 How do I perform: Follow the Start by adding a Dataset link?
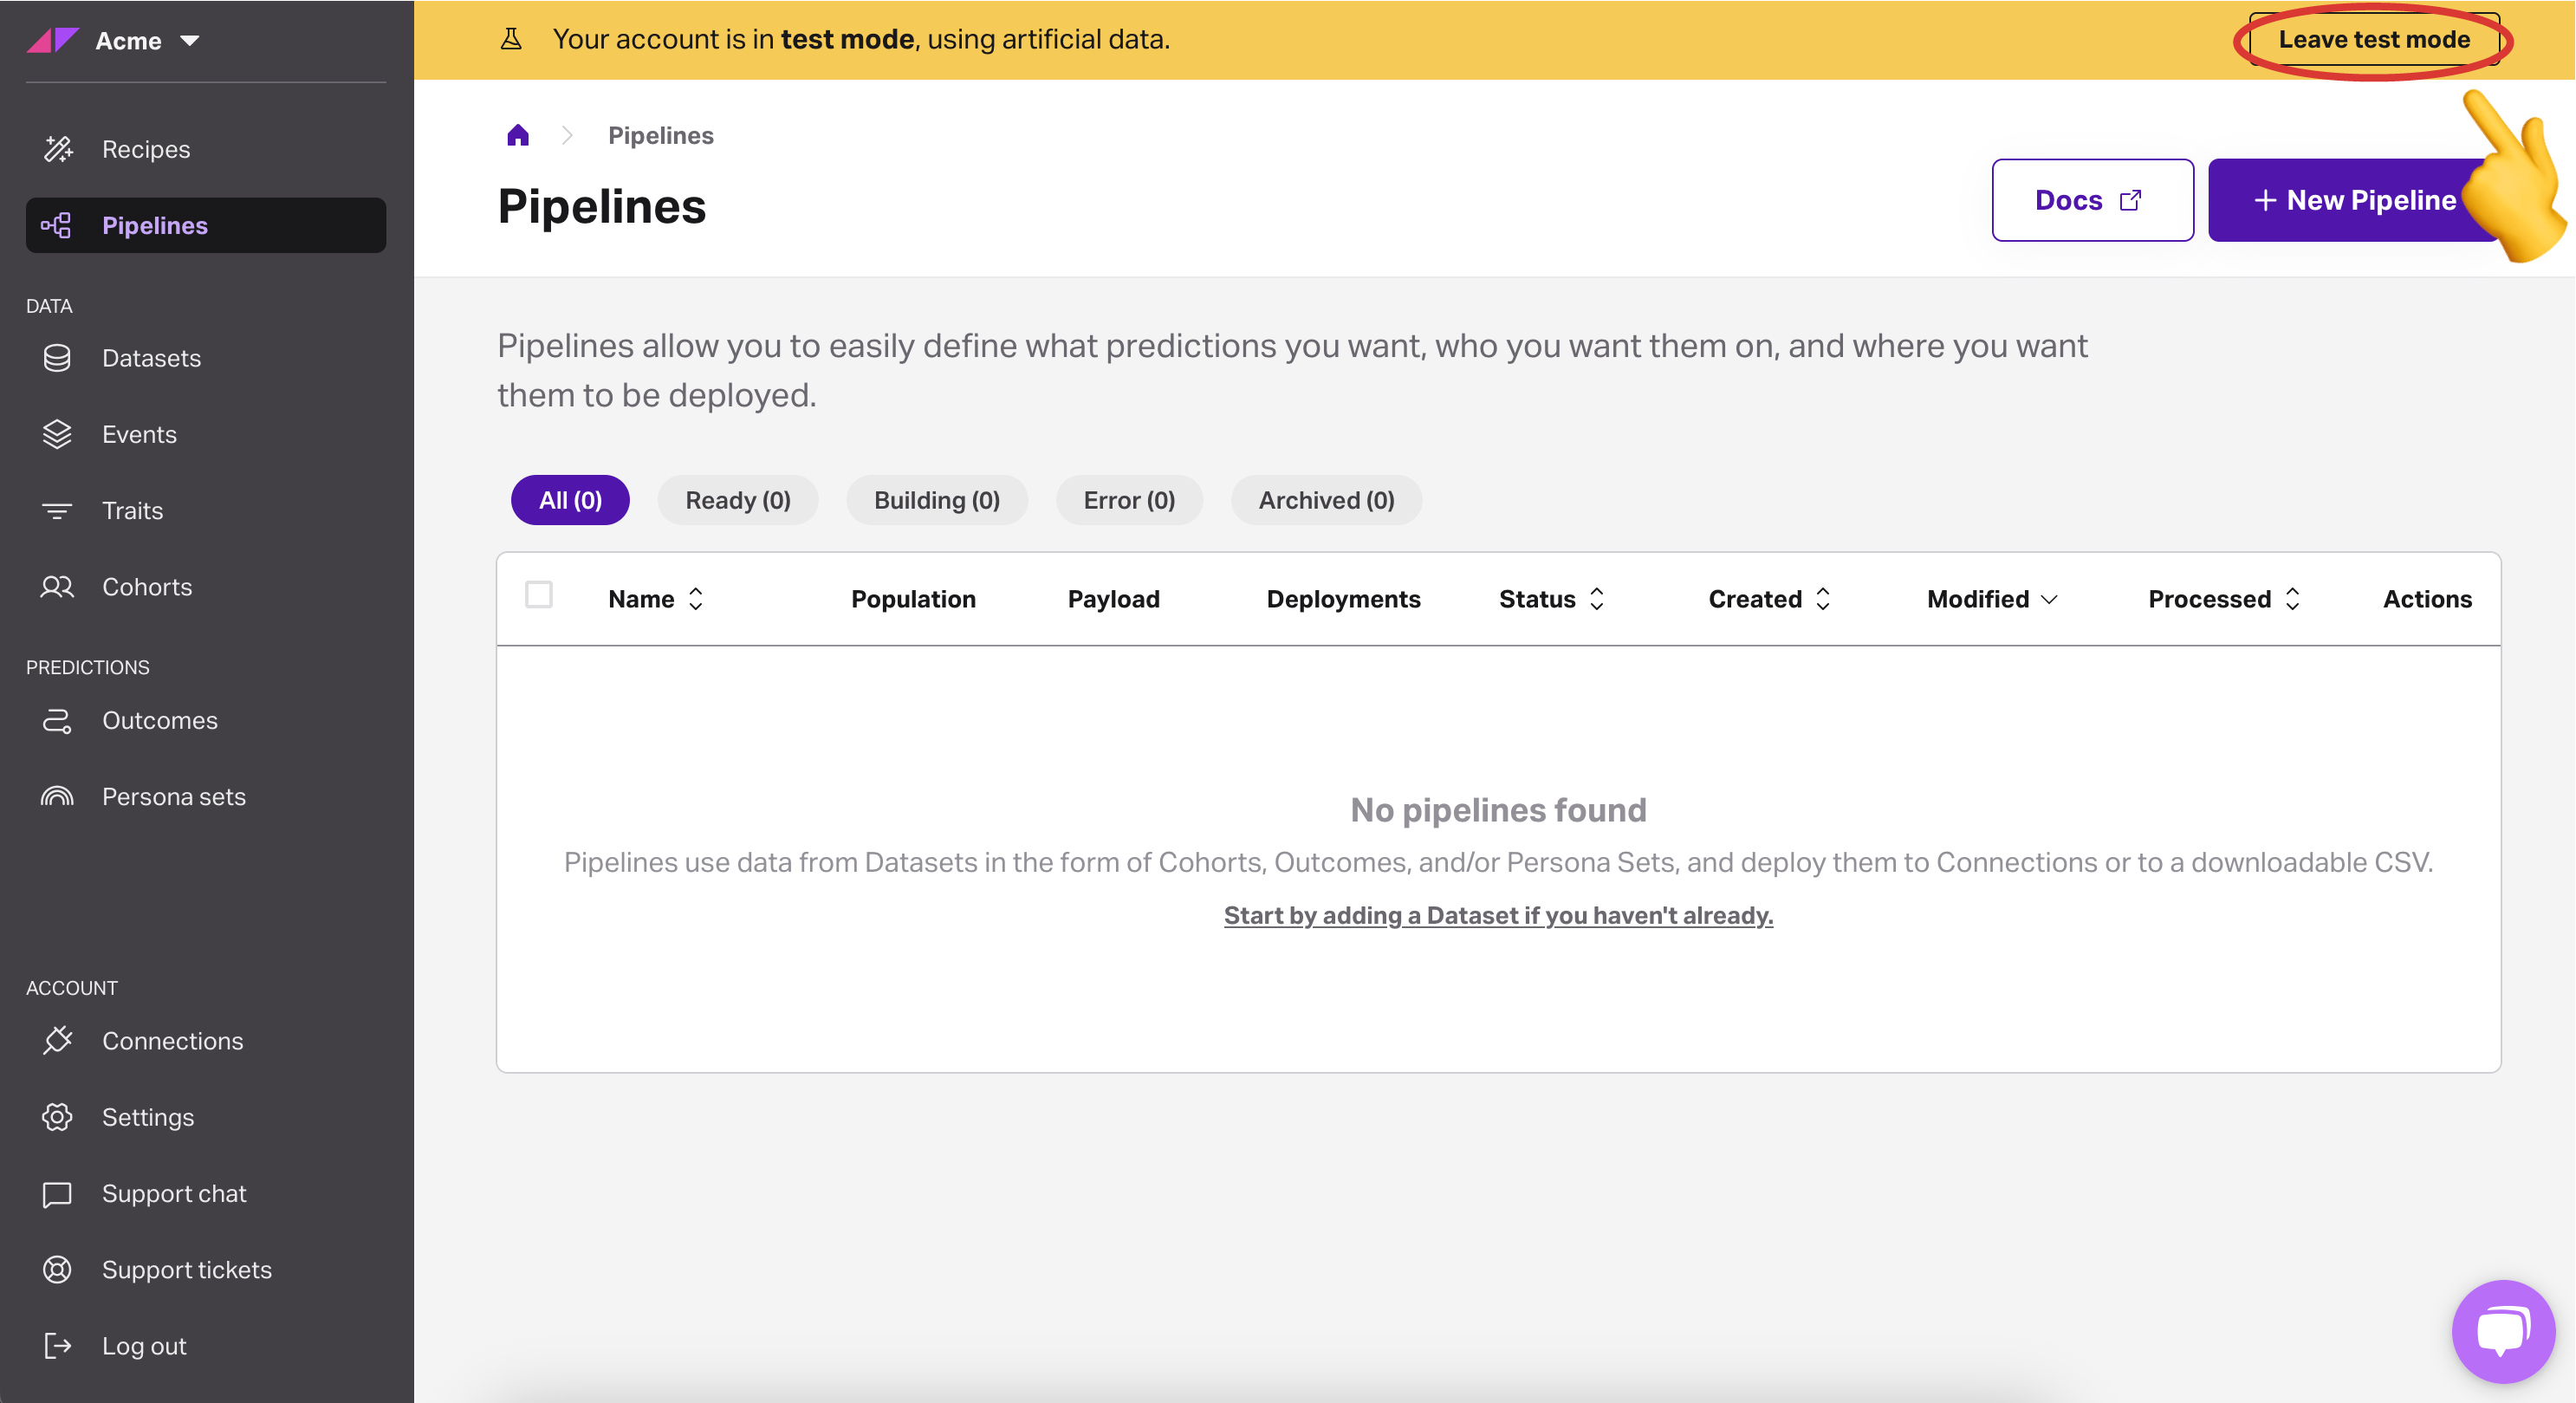click(x=1498, y=915)
